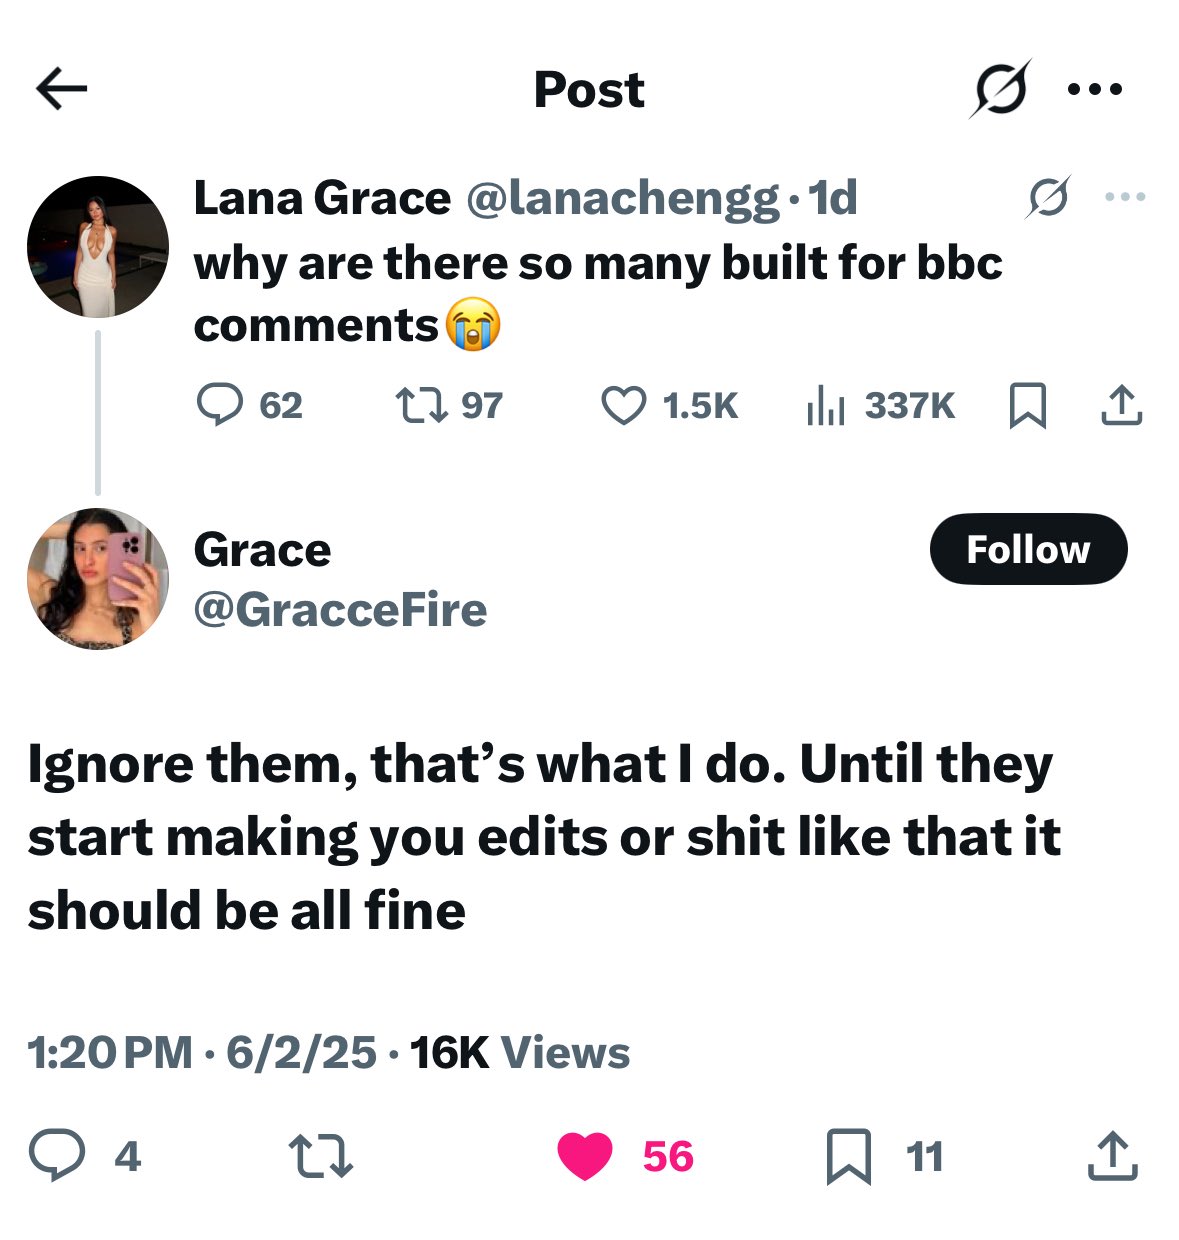Like Lana Grace's post
This screenshot has width=1179, height=1240.
tap(623, 405)
